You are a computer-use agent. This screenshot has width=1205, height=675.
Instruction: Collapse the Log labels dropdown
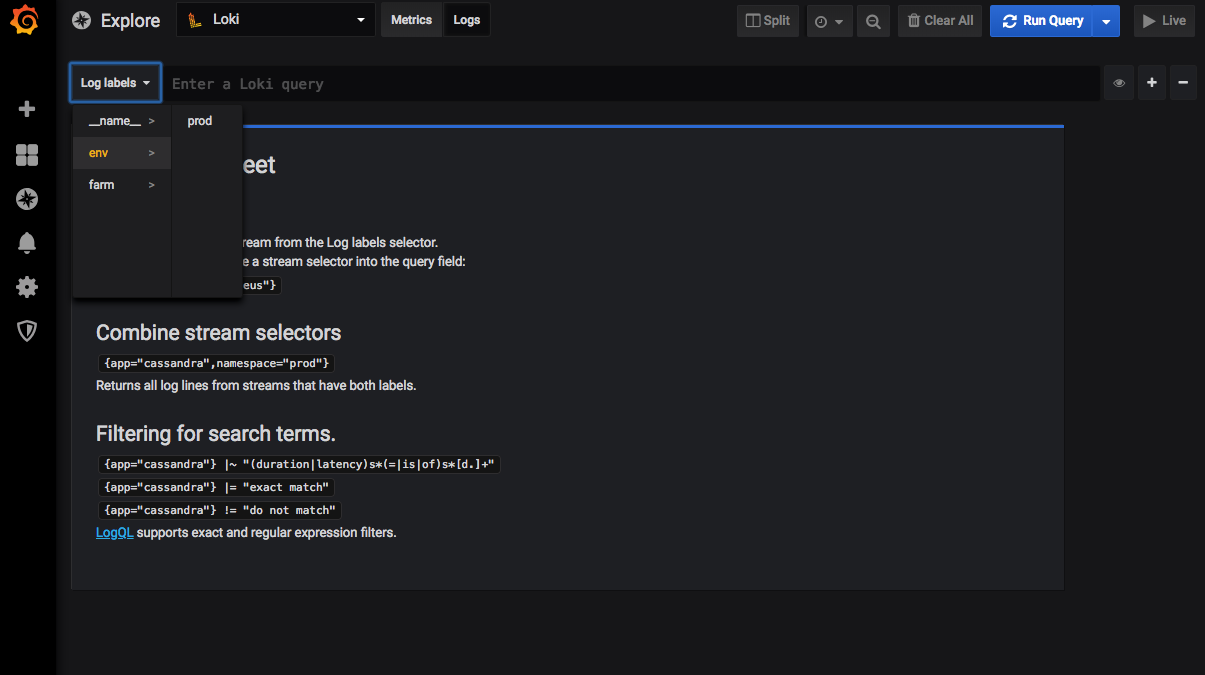[115, 83]
